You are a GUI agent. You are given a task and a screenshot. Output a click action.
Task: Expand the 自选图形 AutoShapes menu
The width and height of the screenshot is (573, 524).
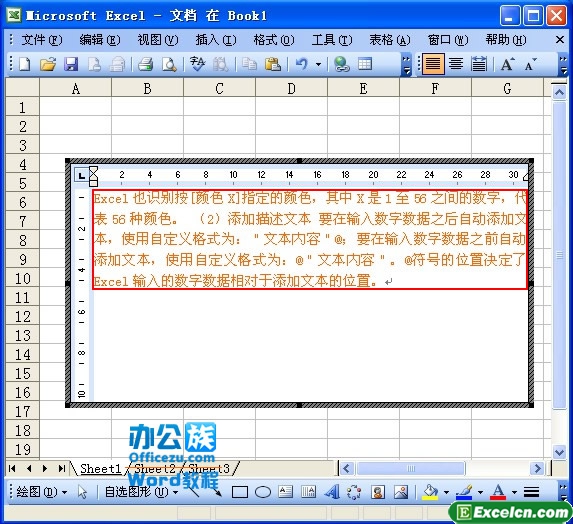click(x=141, y=492)
